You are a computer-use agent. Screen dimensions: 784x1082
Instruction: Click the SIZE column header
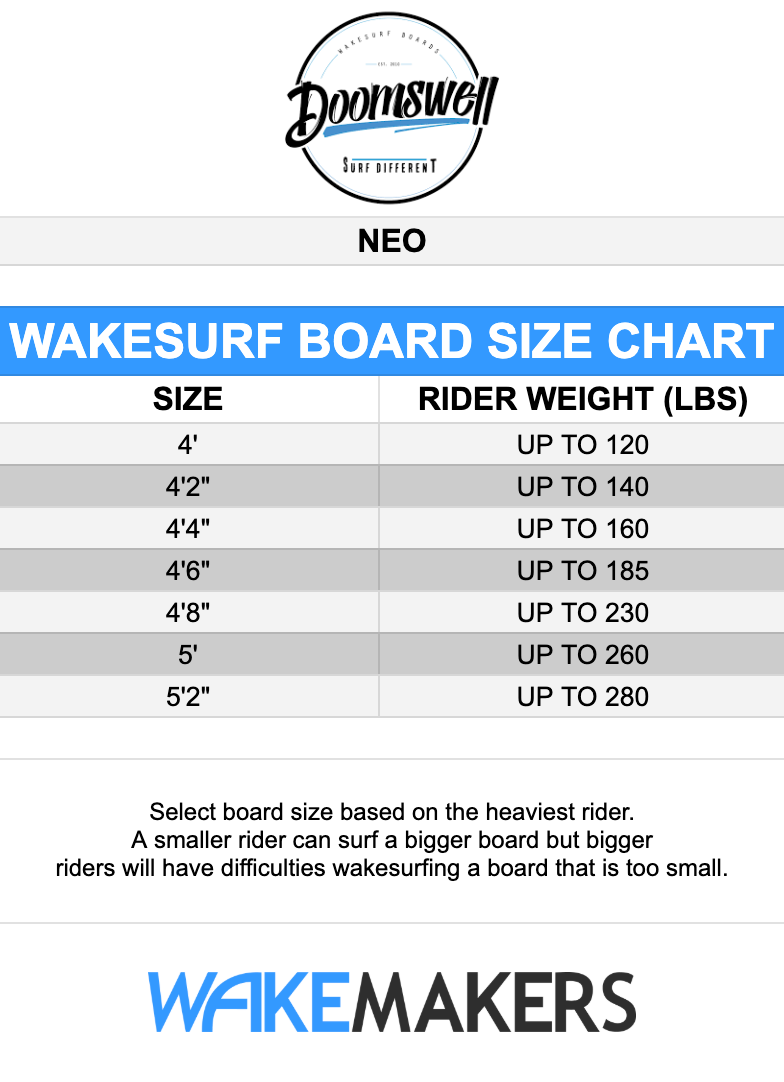[188, 400]
